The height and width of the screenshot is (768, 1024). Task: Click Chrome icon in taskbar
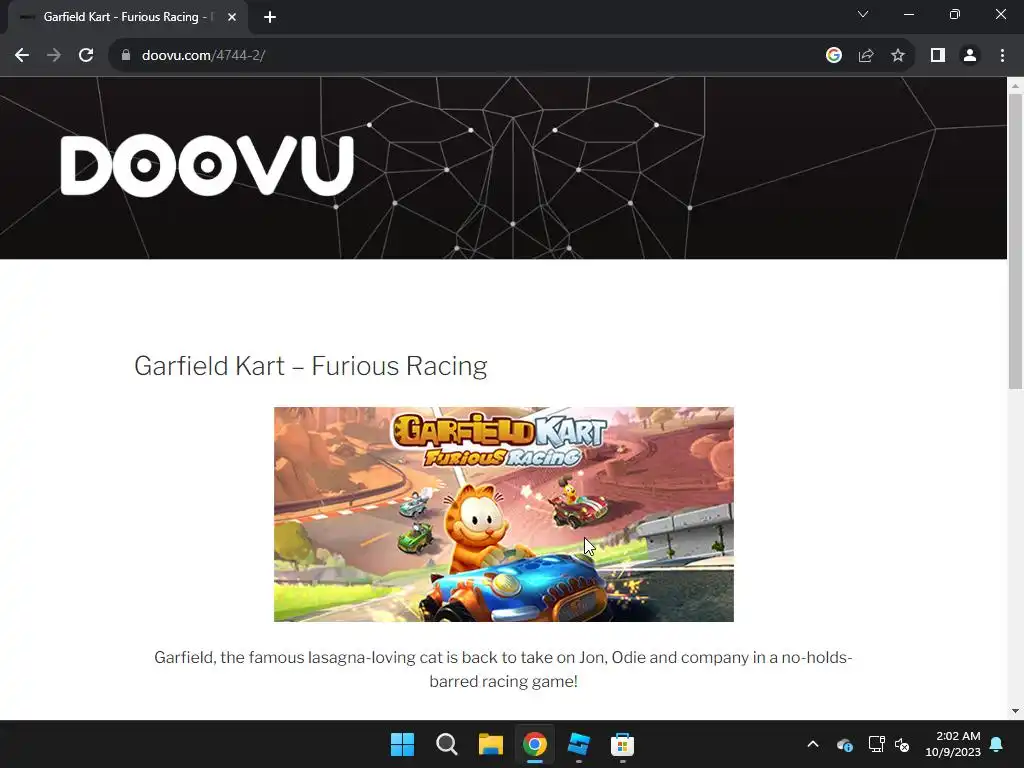[x=534, y=744]
